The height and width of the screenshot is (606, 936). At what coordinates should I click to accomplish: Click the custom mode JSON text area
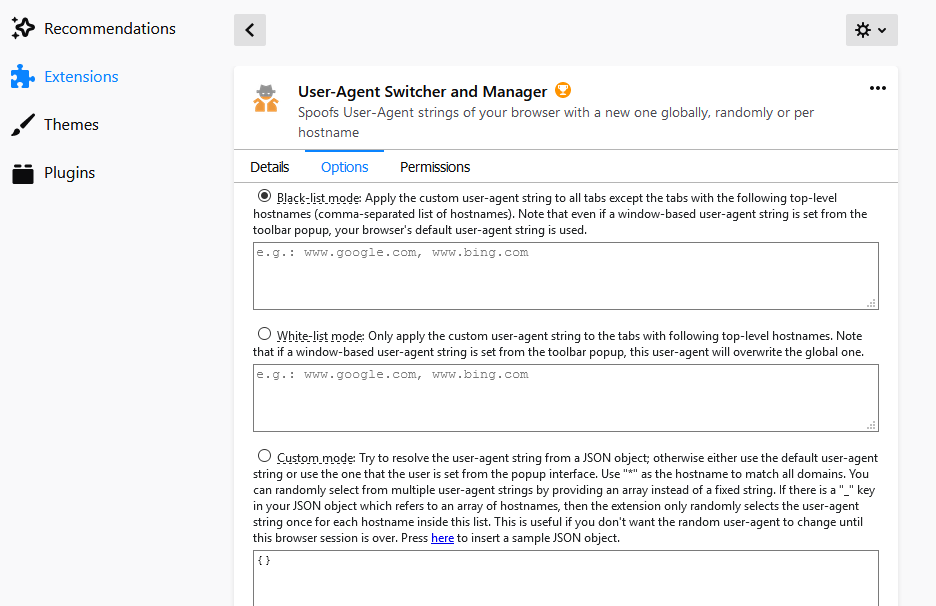[x=566, y=578]
